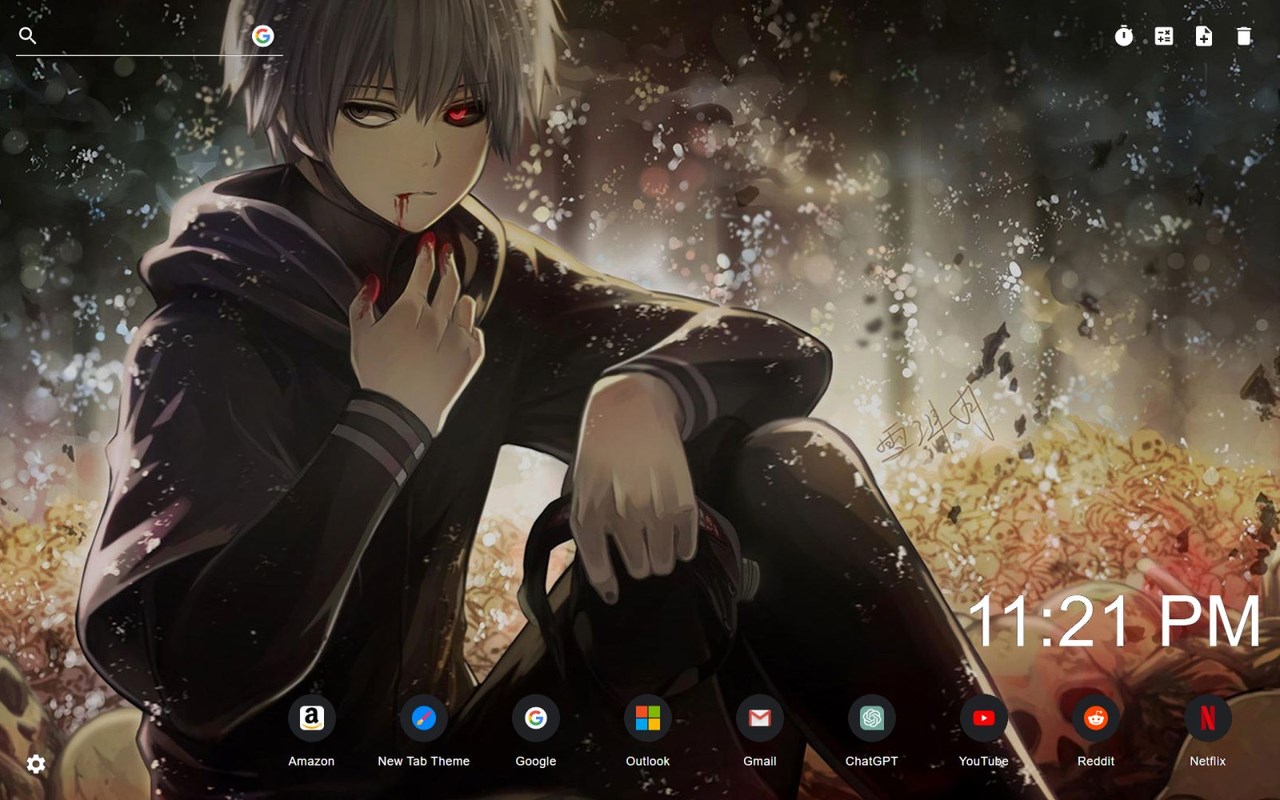Click the Google logo in the search bar
The width and height of the screenshot is (1280, 800).
[x=263, y=36]
